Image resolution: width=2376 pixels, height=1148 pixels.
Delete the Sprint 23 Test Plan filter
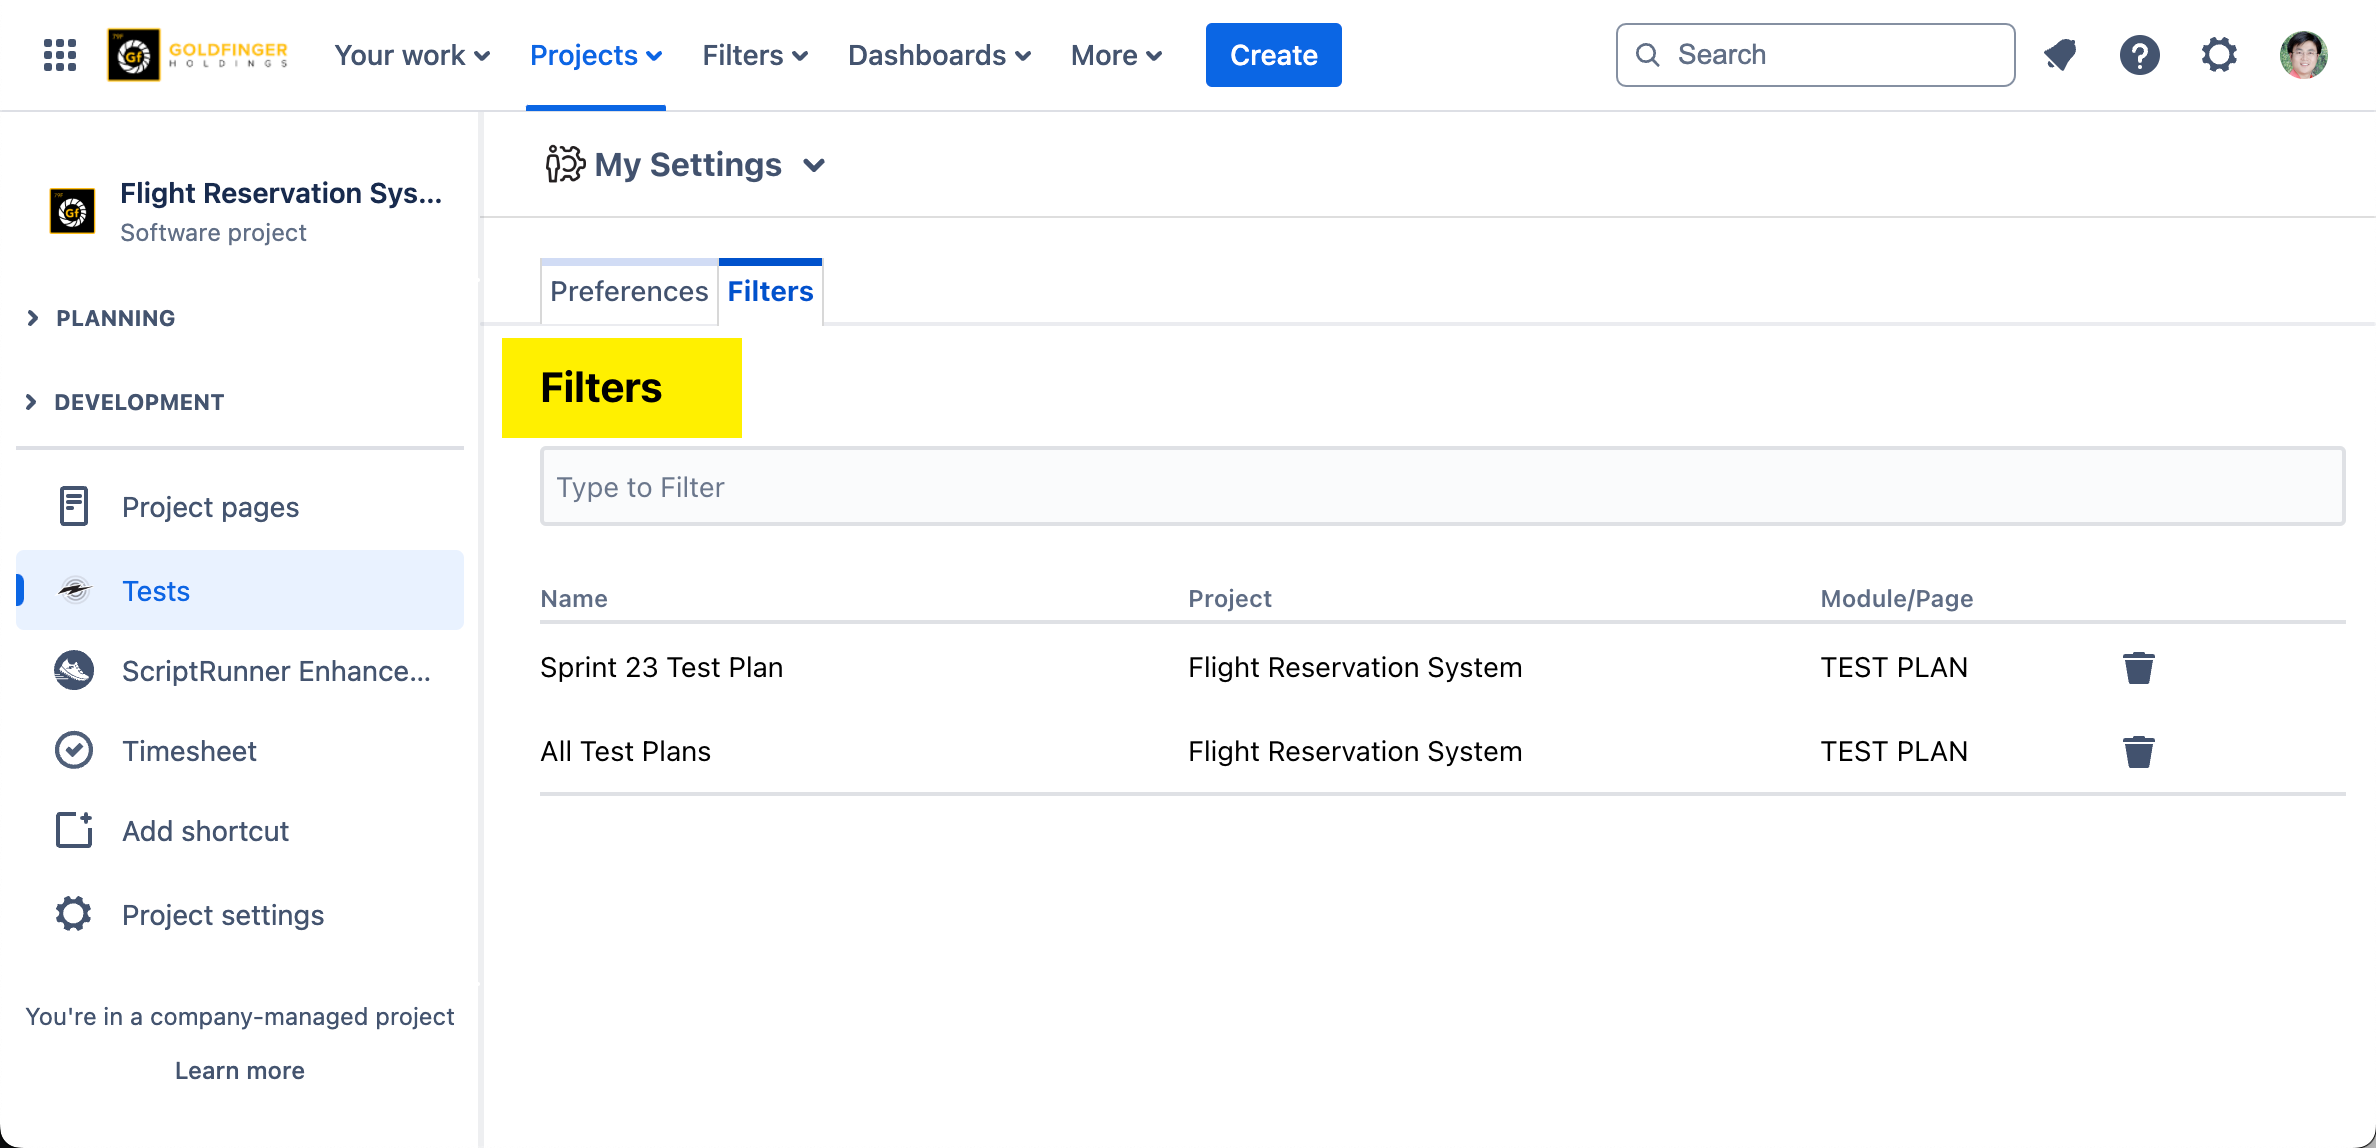point(2138,668)
